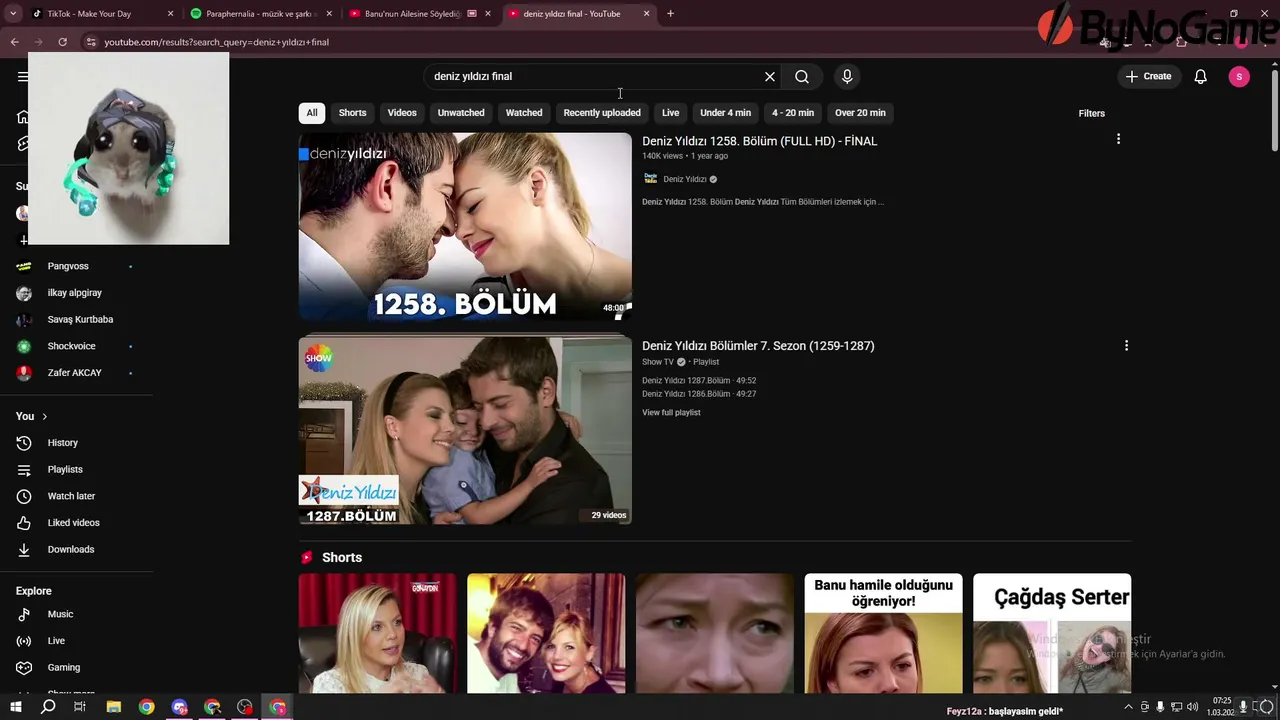Open Deniz Yıldızı 1286.Bölüm playlist entry

(699, 394)
